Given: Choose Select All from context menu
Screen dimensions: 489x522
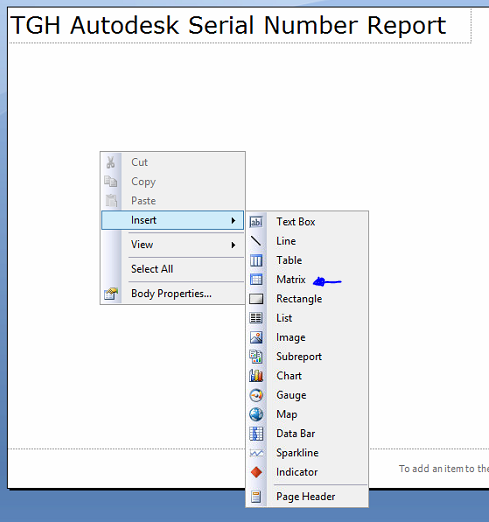Looking at the screenshot, I should [173, 269].
